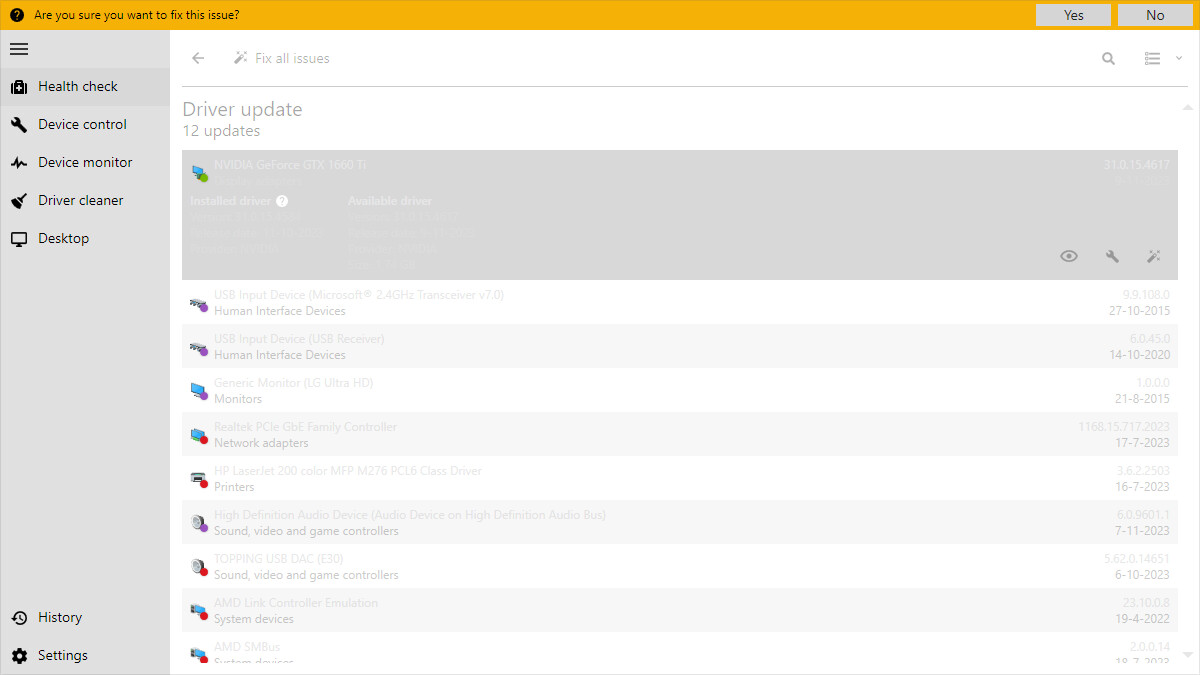Select the Device control wrench icon

click(x=18, y=124)
